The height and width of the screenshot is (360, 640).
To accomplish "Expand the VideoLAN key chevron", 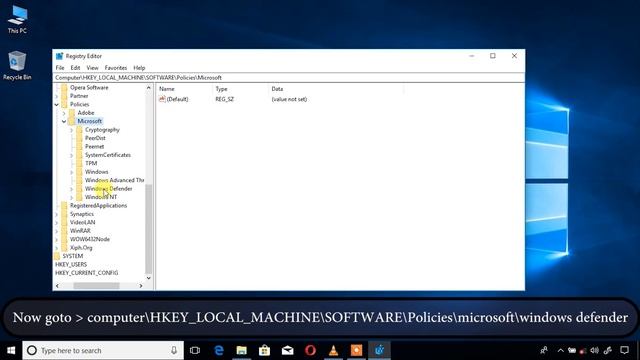I will (57, 223).
